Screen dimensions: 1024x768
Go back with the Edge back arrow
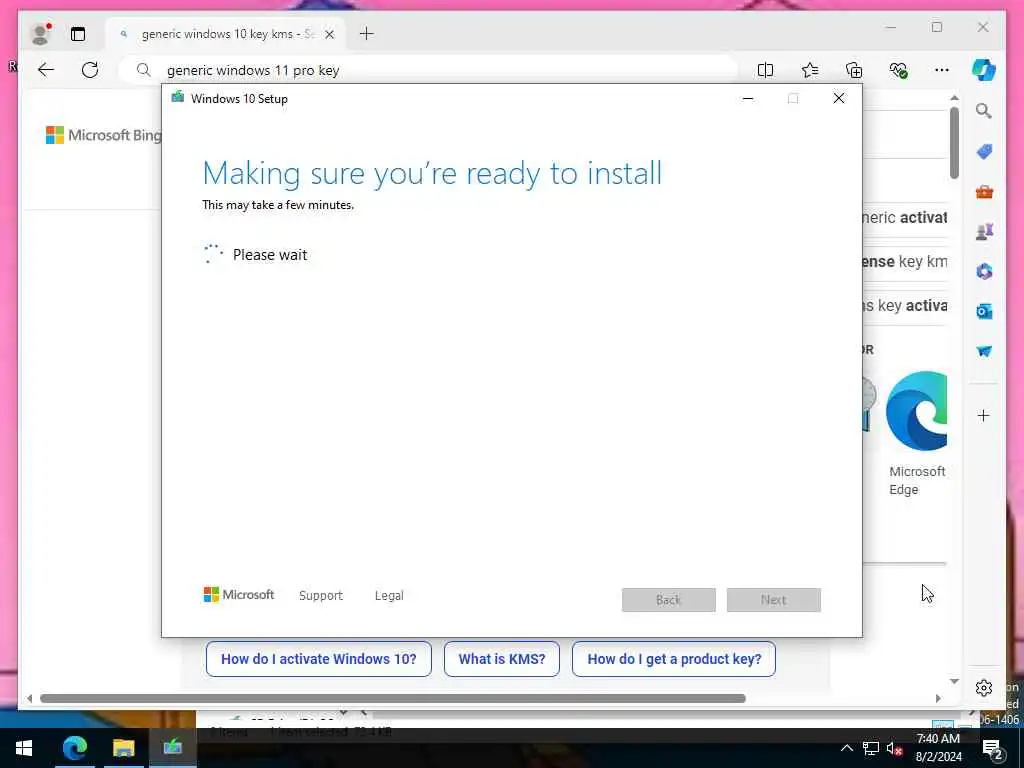46,70
